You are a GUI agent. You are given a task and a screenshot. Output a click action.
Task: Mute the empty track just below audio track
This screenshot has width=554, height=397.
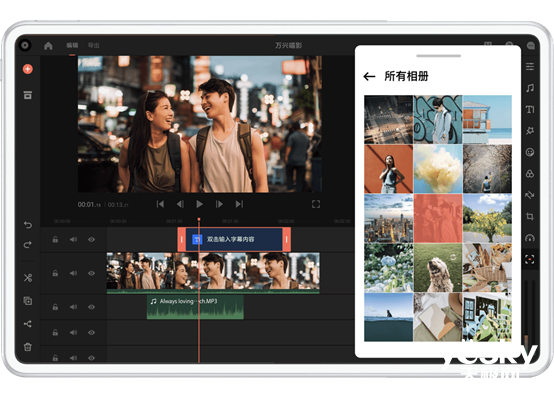point(73,332)
